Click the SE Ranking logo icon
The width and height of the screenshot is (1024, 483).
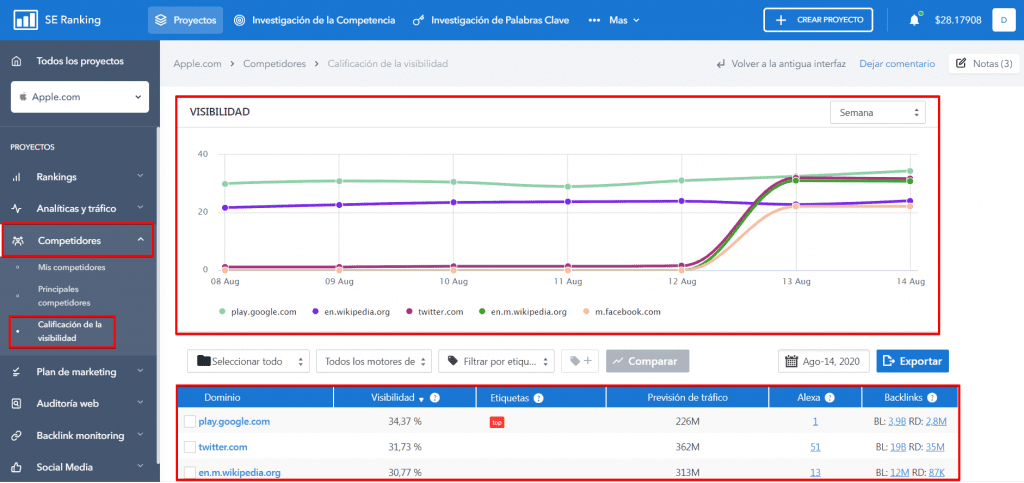pos(26,20)
